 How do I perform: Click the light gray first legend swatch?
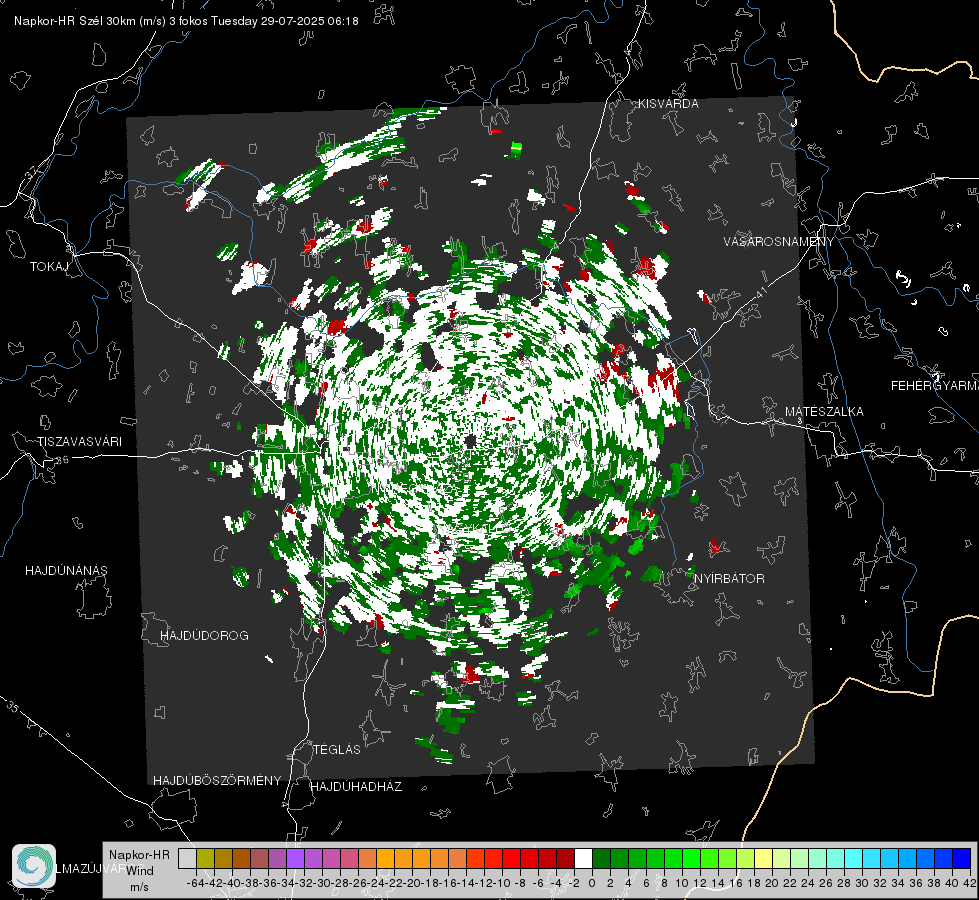click(187, 858)
